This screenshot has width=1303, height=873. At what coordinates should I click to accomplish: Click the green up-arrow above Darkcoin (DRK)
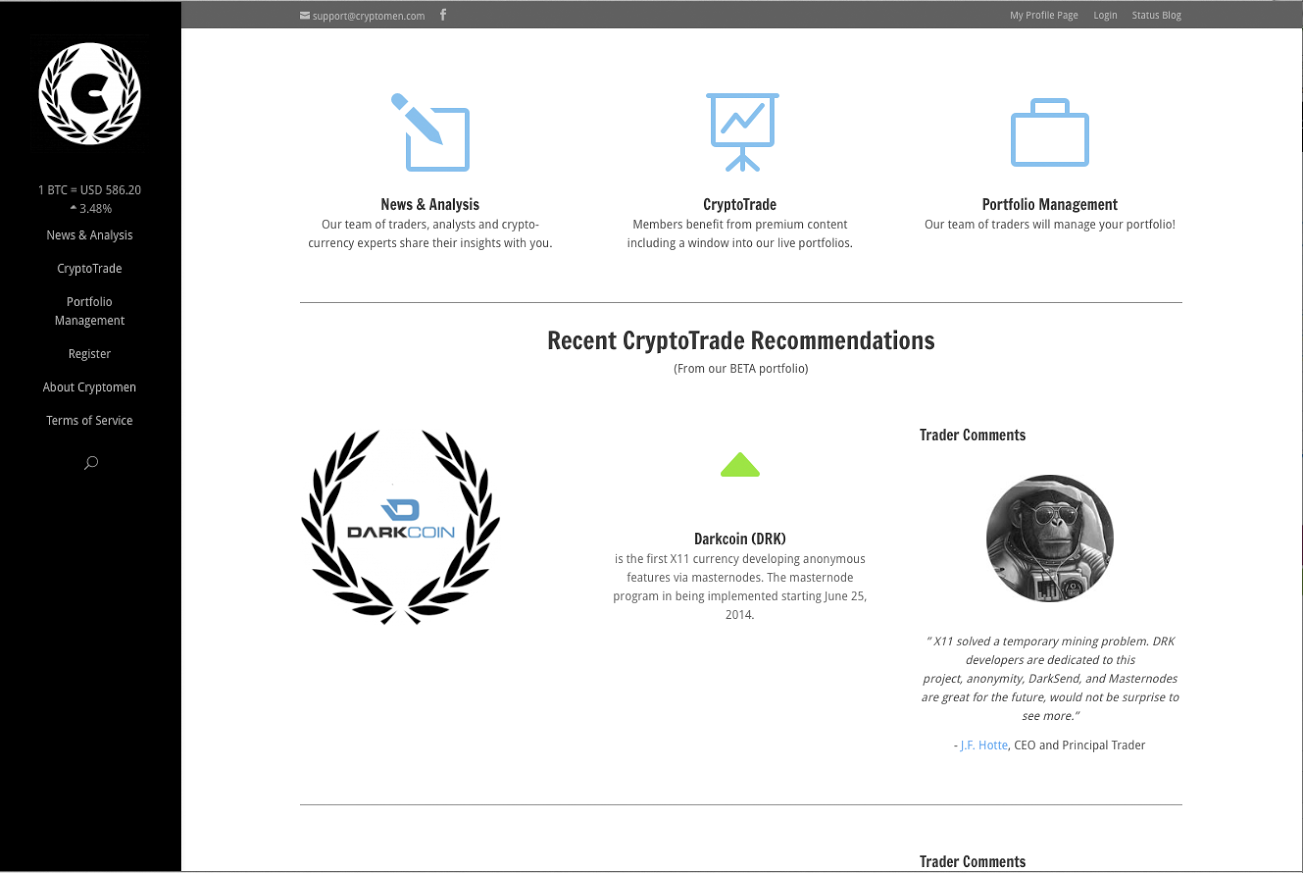pos(740,465)
